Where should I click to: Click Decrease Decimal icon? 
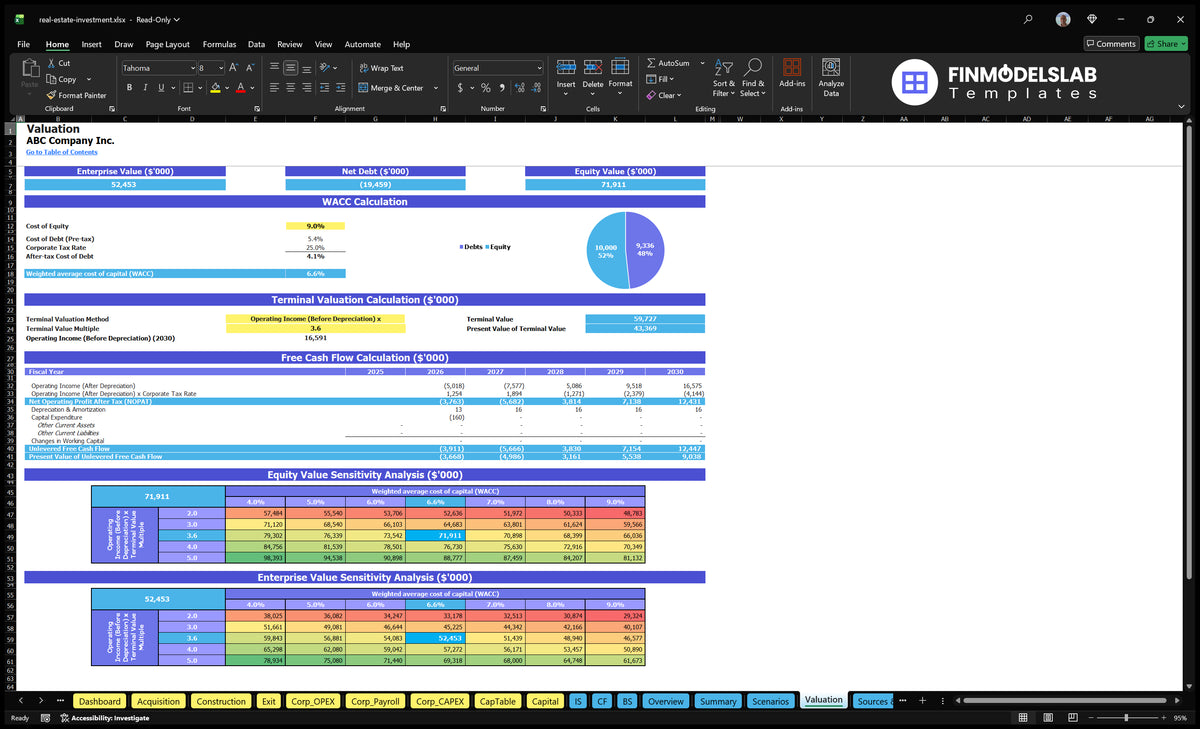coord(536,88)
